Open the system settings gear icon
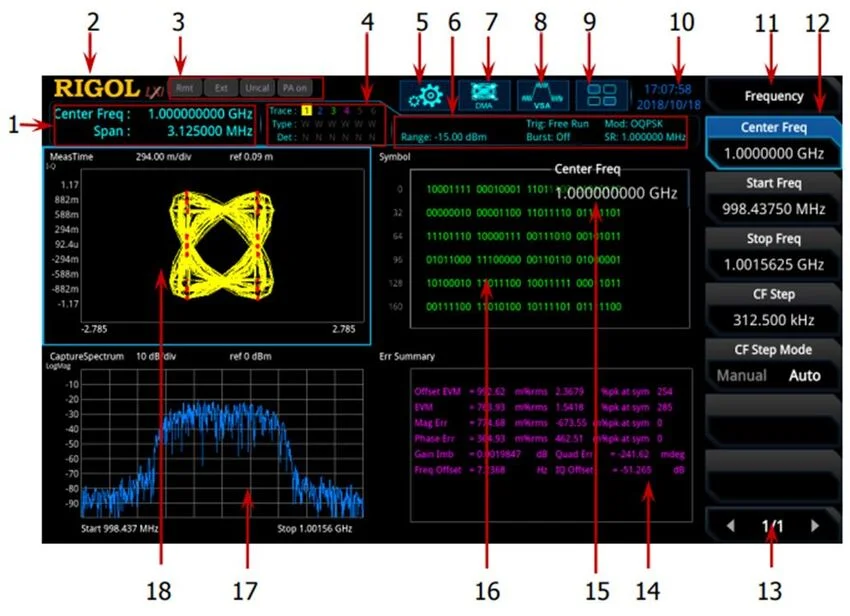 [427, 96]
